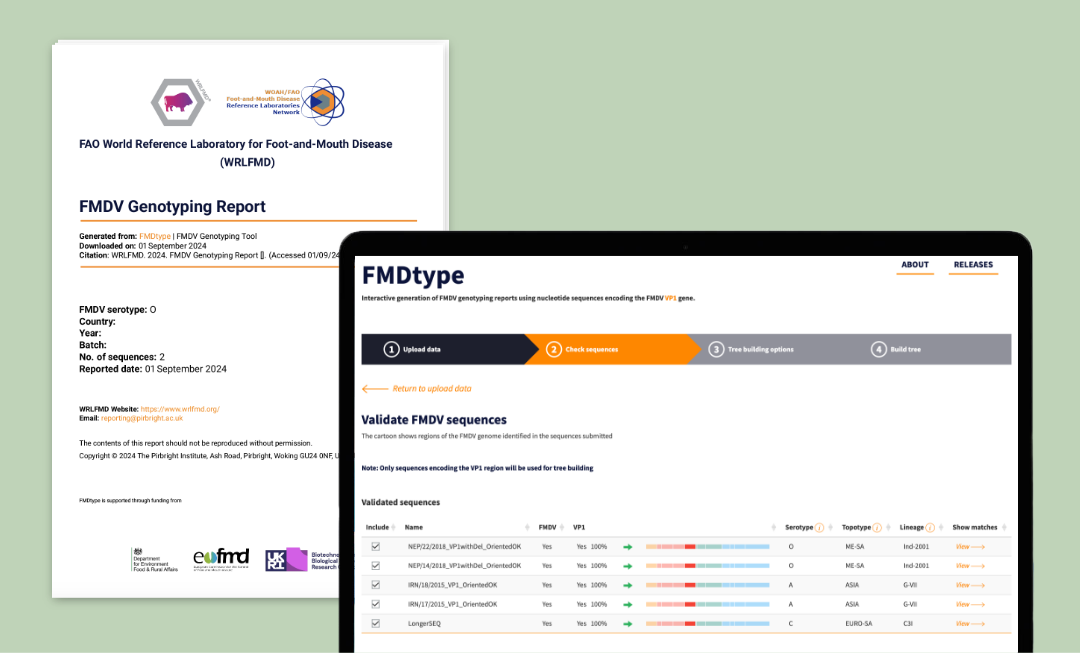View matches for IRN/17/2015_VP1_OrientedOK
1080x653 pixels.
[x=970, y=605]
